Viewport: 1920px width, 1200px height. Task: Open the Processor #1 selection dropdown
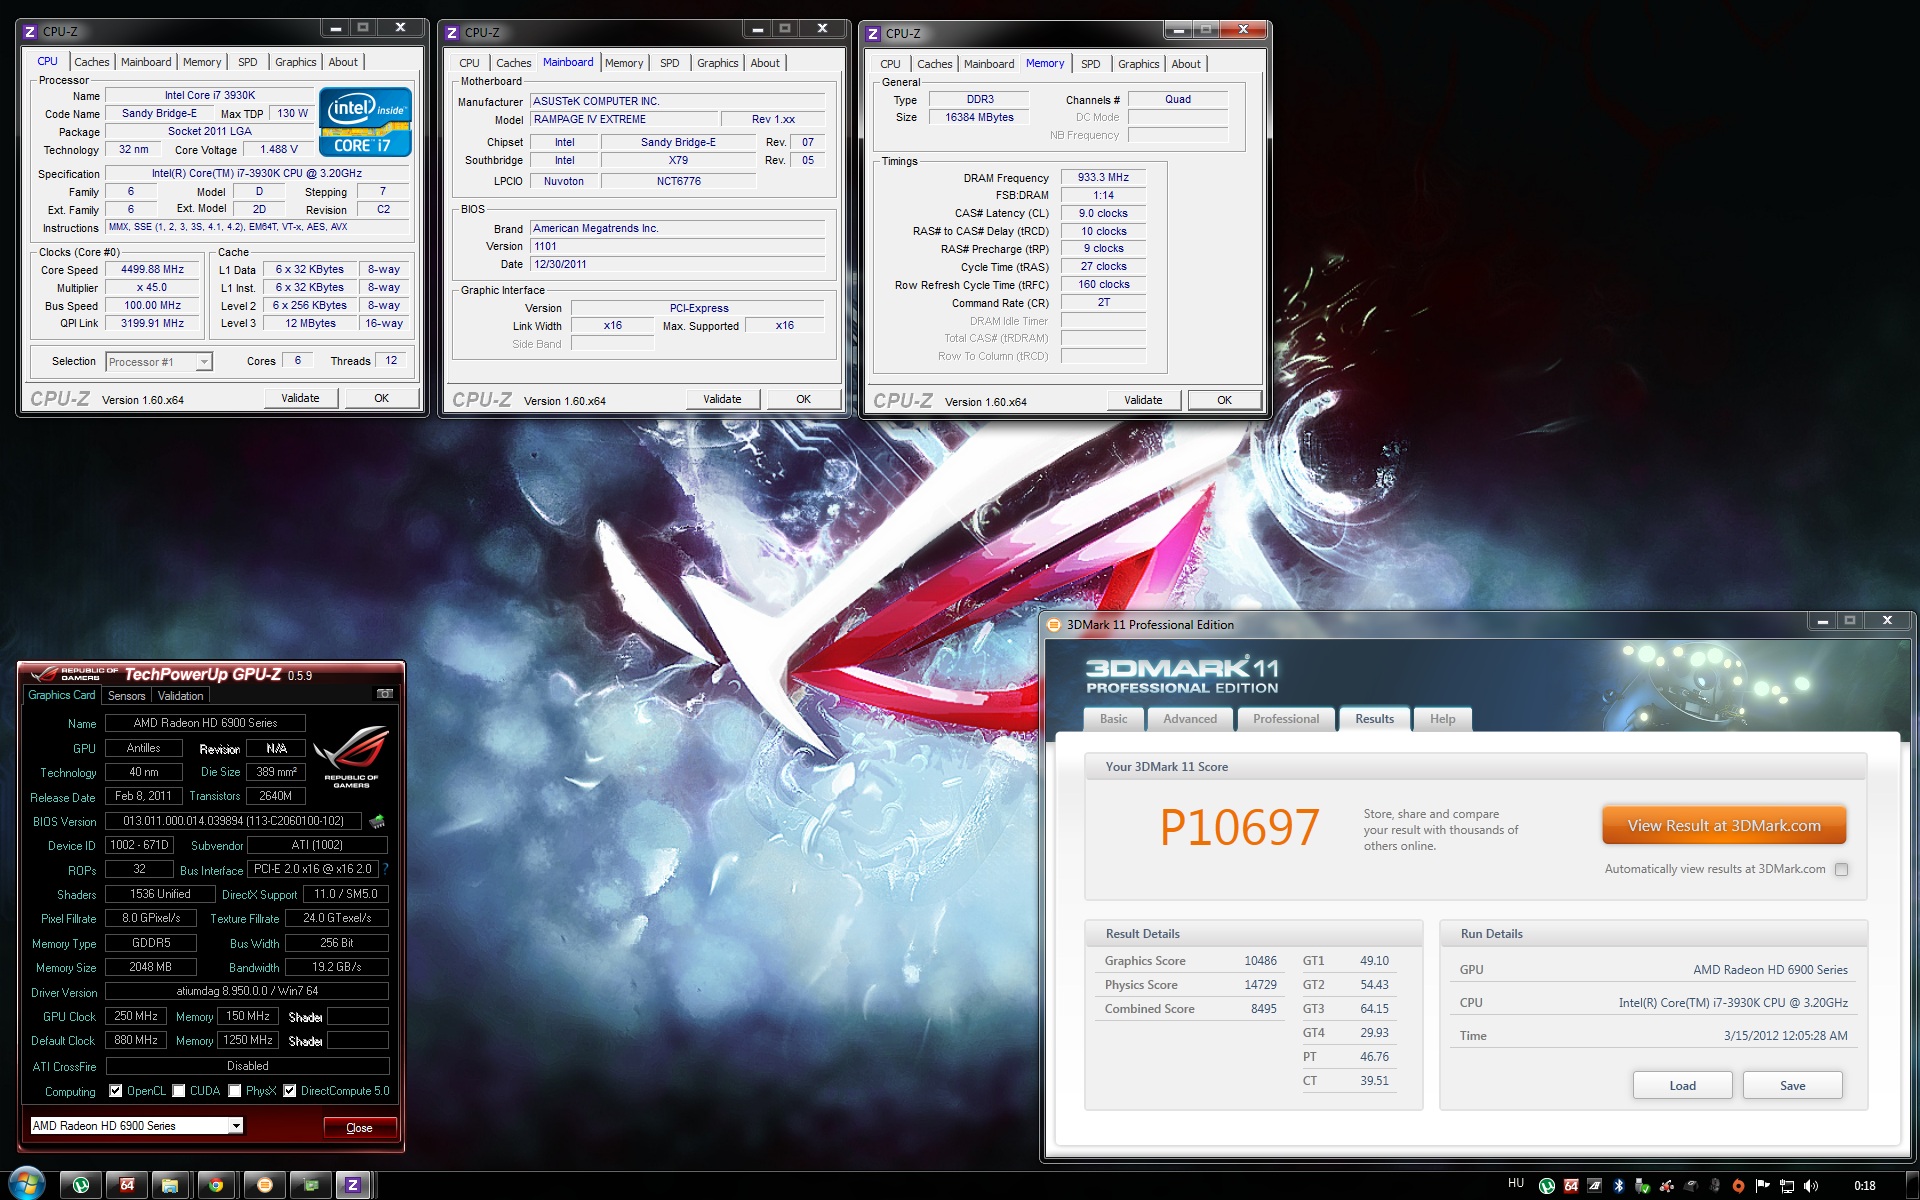(159, 362)
